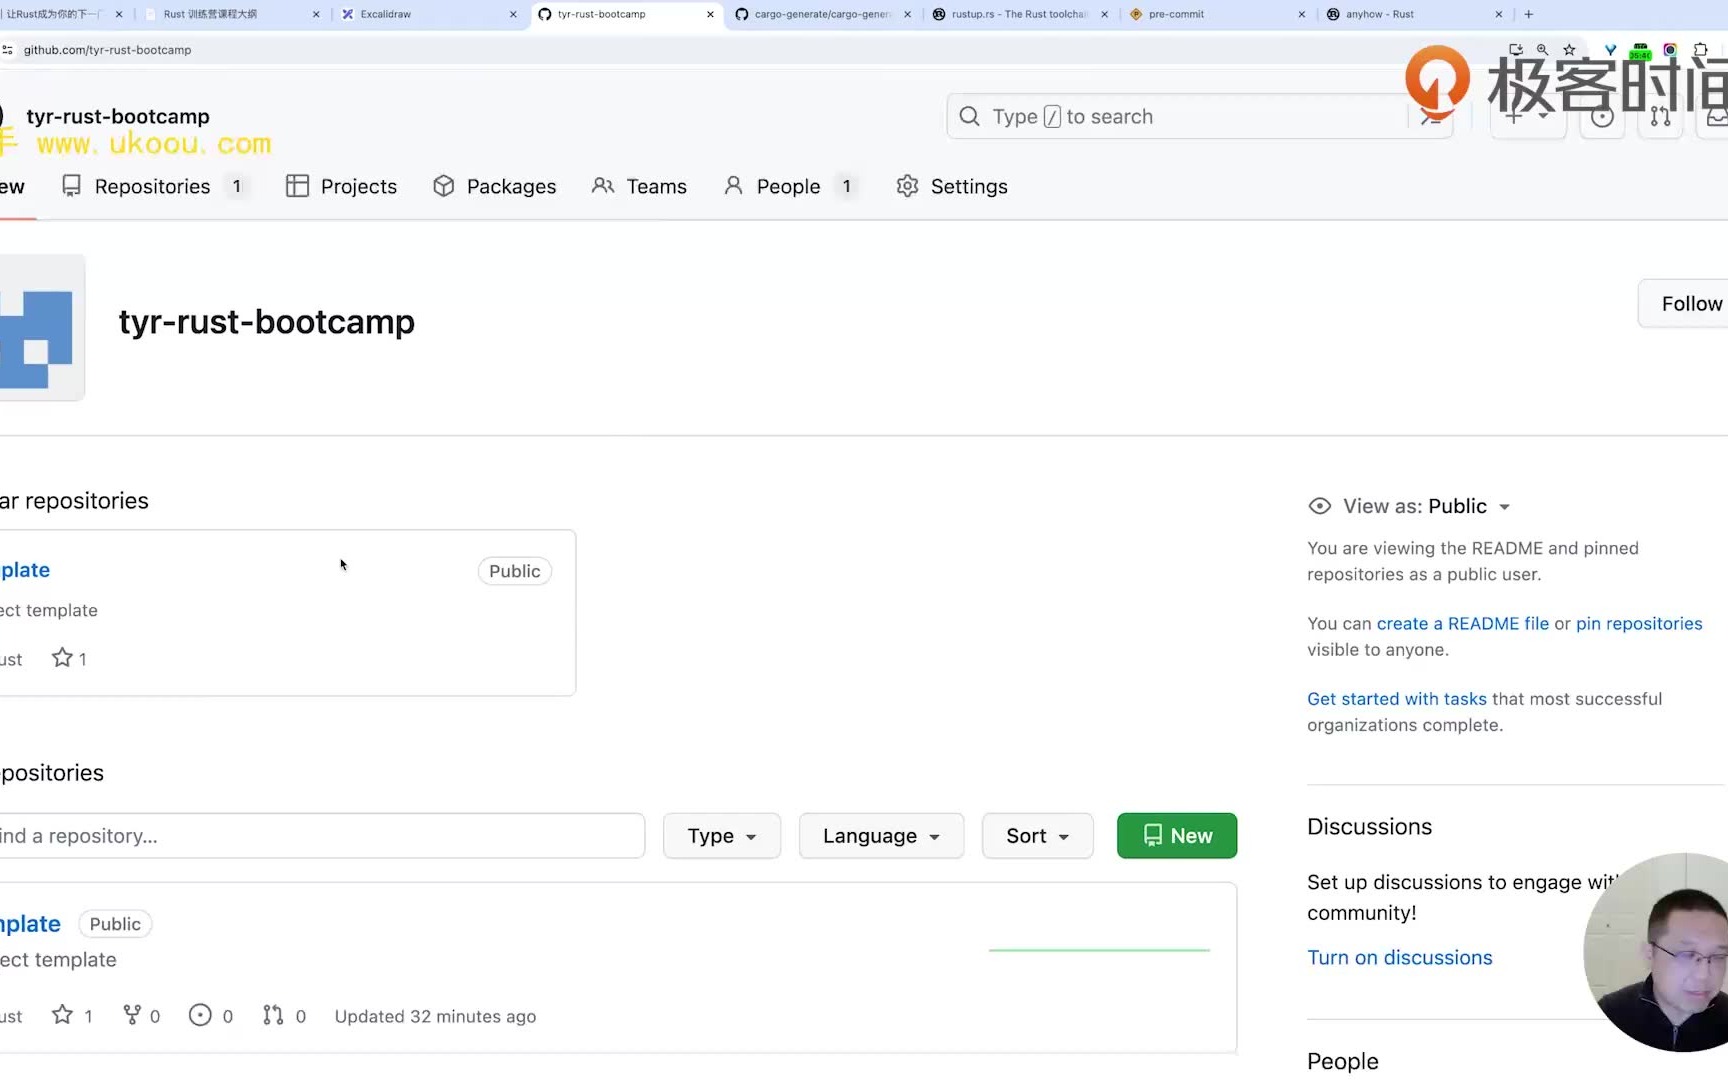Close the Excalidraw browser tab
The image size is (1728, 1080).
pos(513,14)
